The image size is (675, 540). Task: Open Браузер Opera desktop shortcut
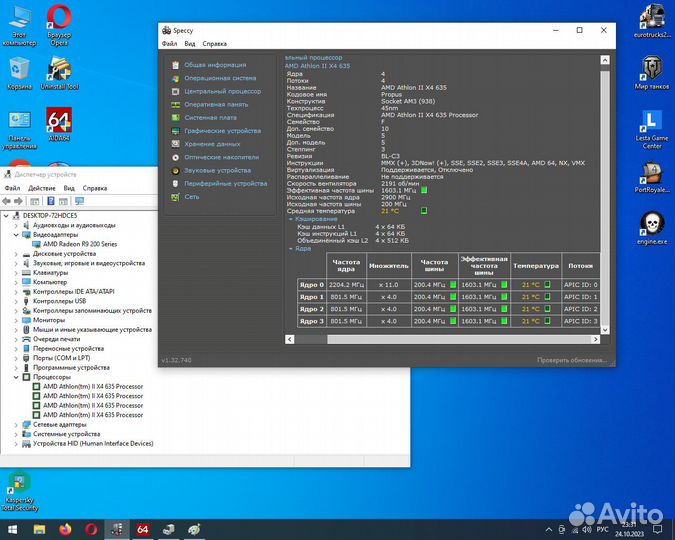[x=59, y=25]
